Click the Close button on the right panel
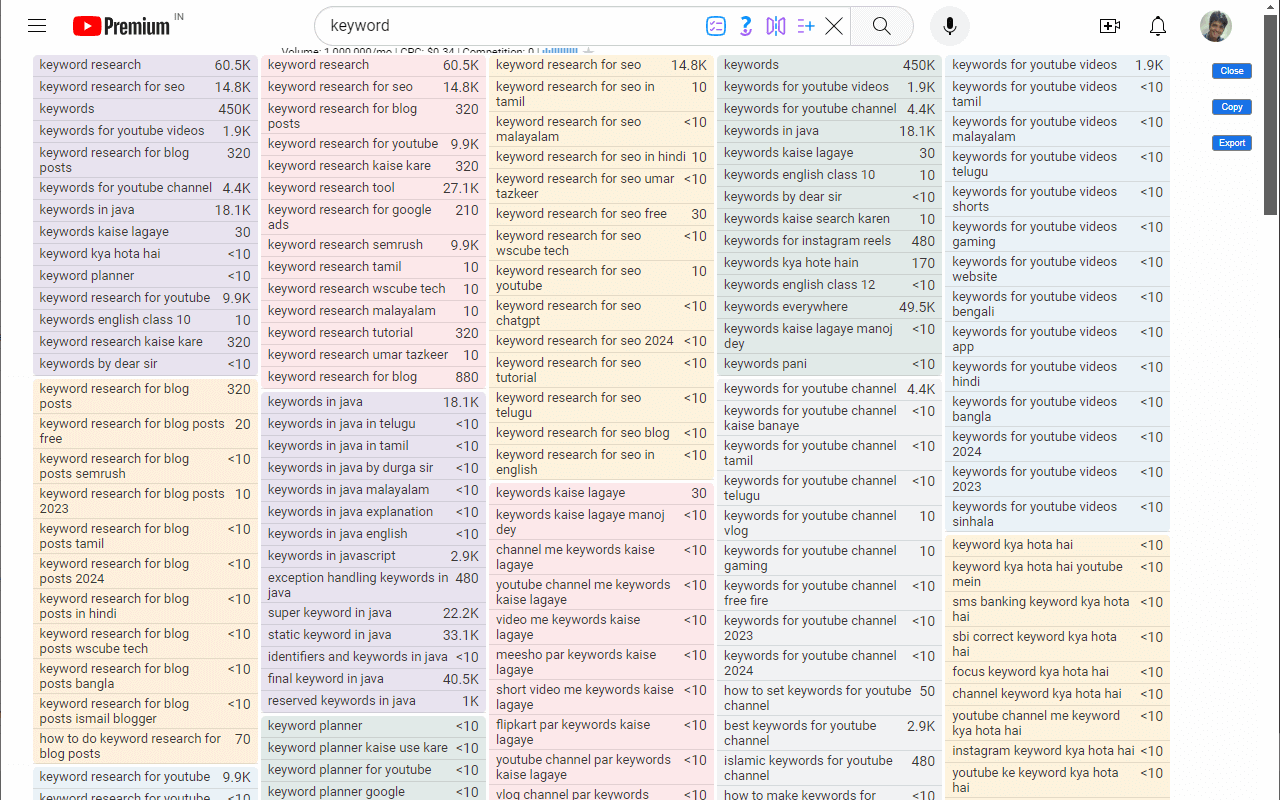Screen dimensions: 1280x800 (1231, 71)
